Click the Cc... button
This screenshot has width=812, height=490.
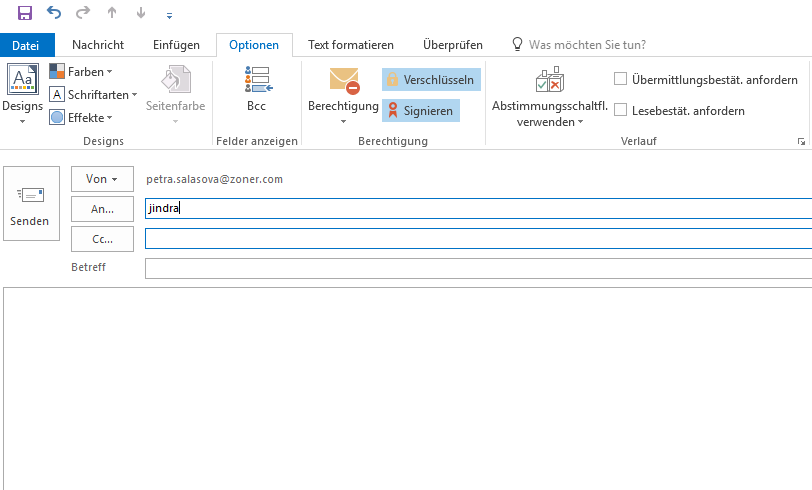coord(102,239)
